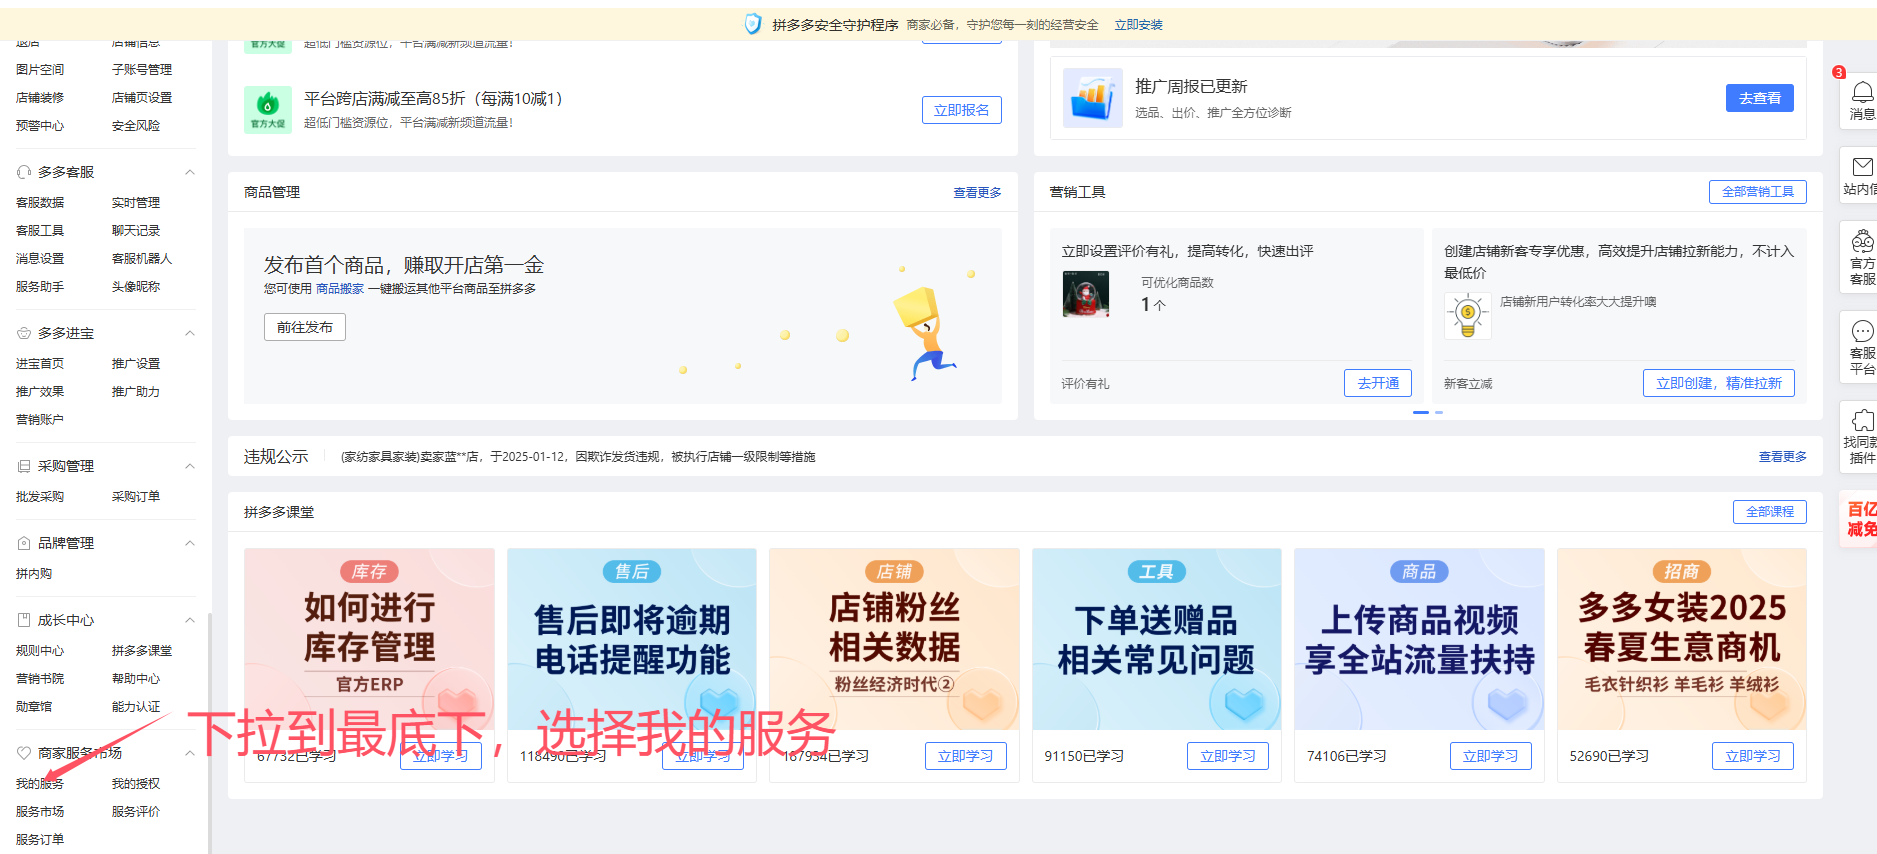The width and height of the screenshot is (1877, 854).
Task: Click the 找同款插件 puzzle icon
Action: pos(1862,420)
